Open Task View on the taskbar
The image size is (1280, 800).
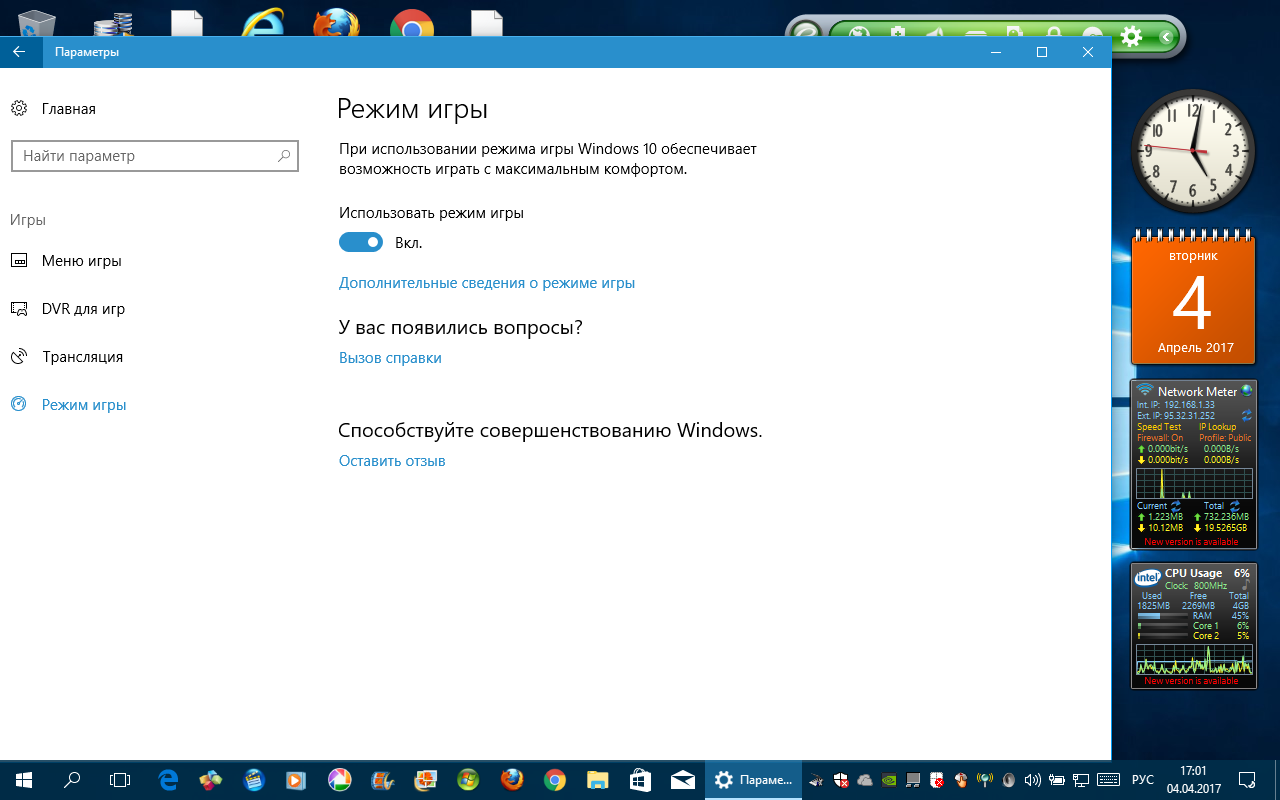tap(120, 779)
